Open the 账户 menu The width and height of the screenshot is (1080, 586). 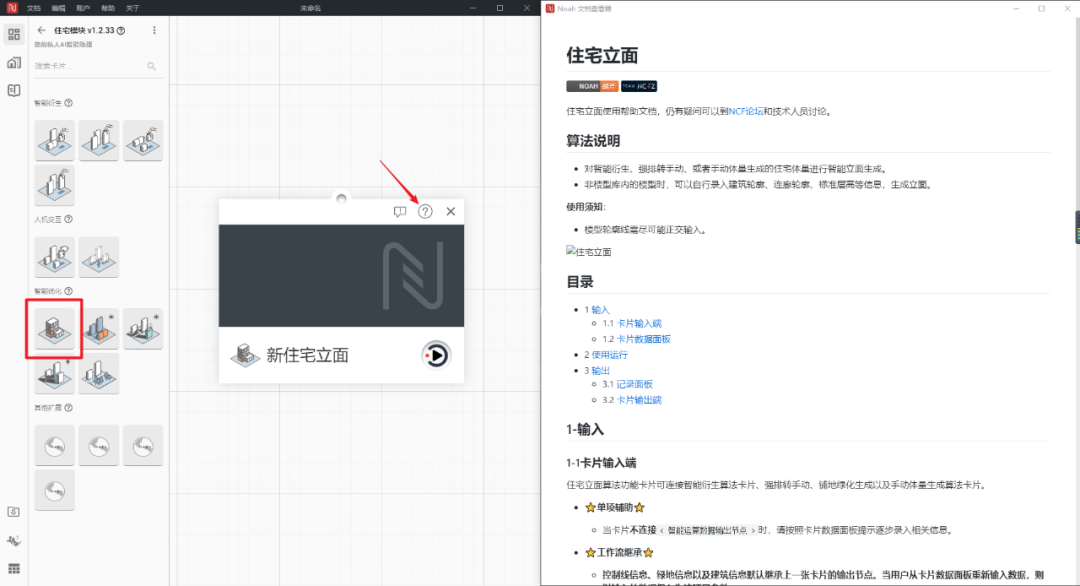click(x=83, y=8)
